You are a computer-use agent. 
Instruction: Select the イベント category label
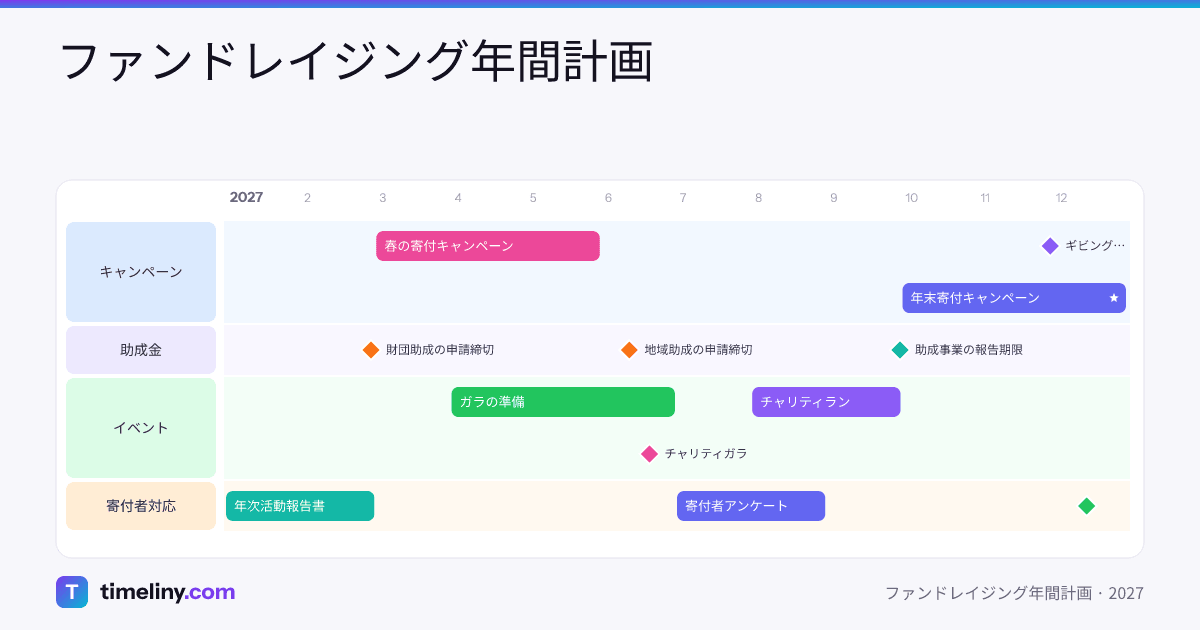[x=141, y=428]
